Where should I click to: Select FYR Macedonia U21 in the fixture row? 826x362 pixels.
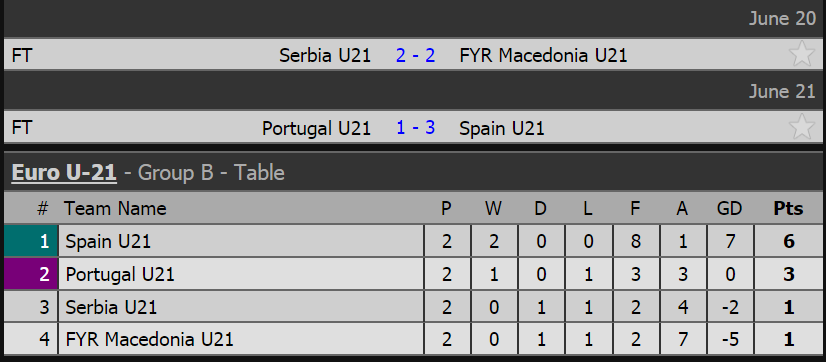coord(544,55)
